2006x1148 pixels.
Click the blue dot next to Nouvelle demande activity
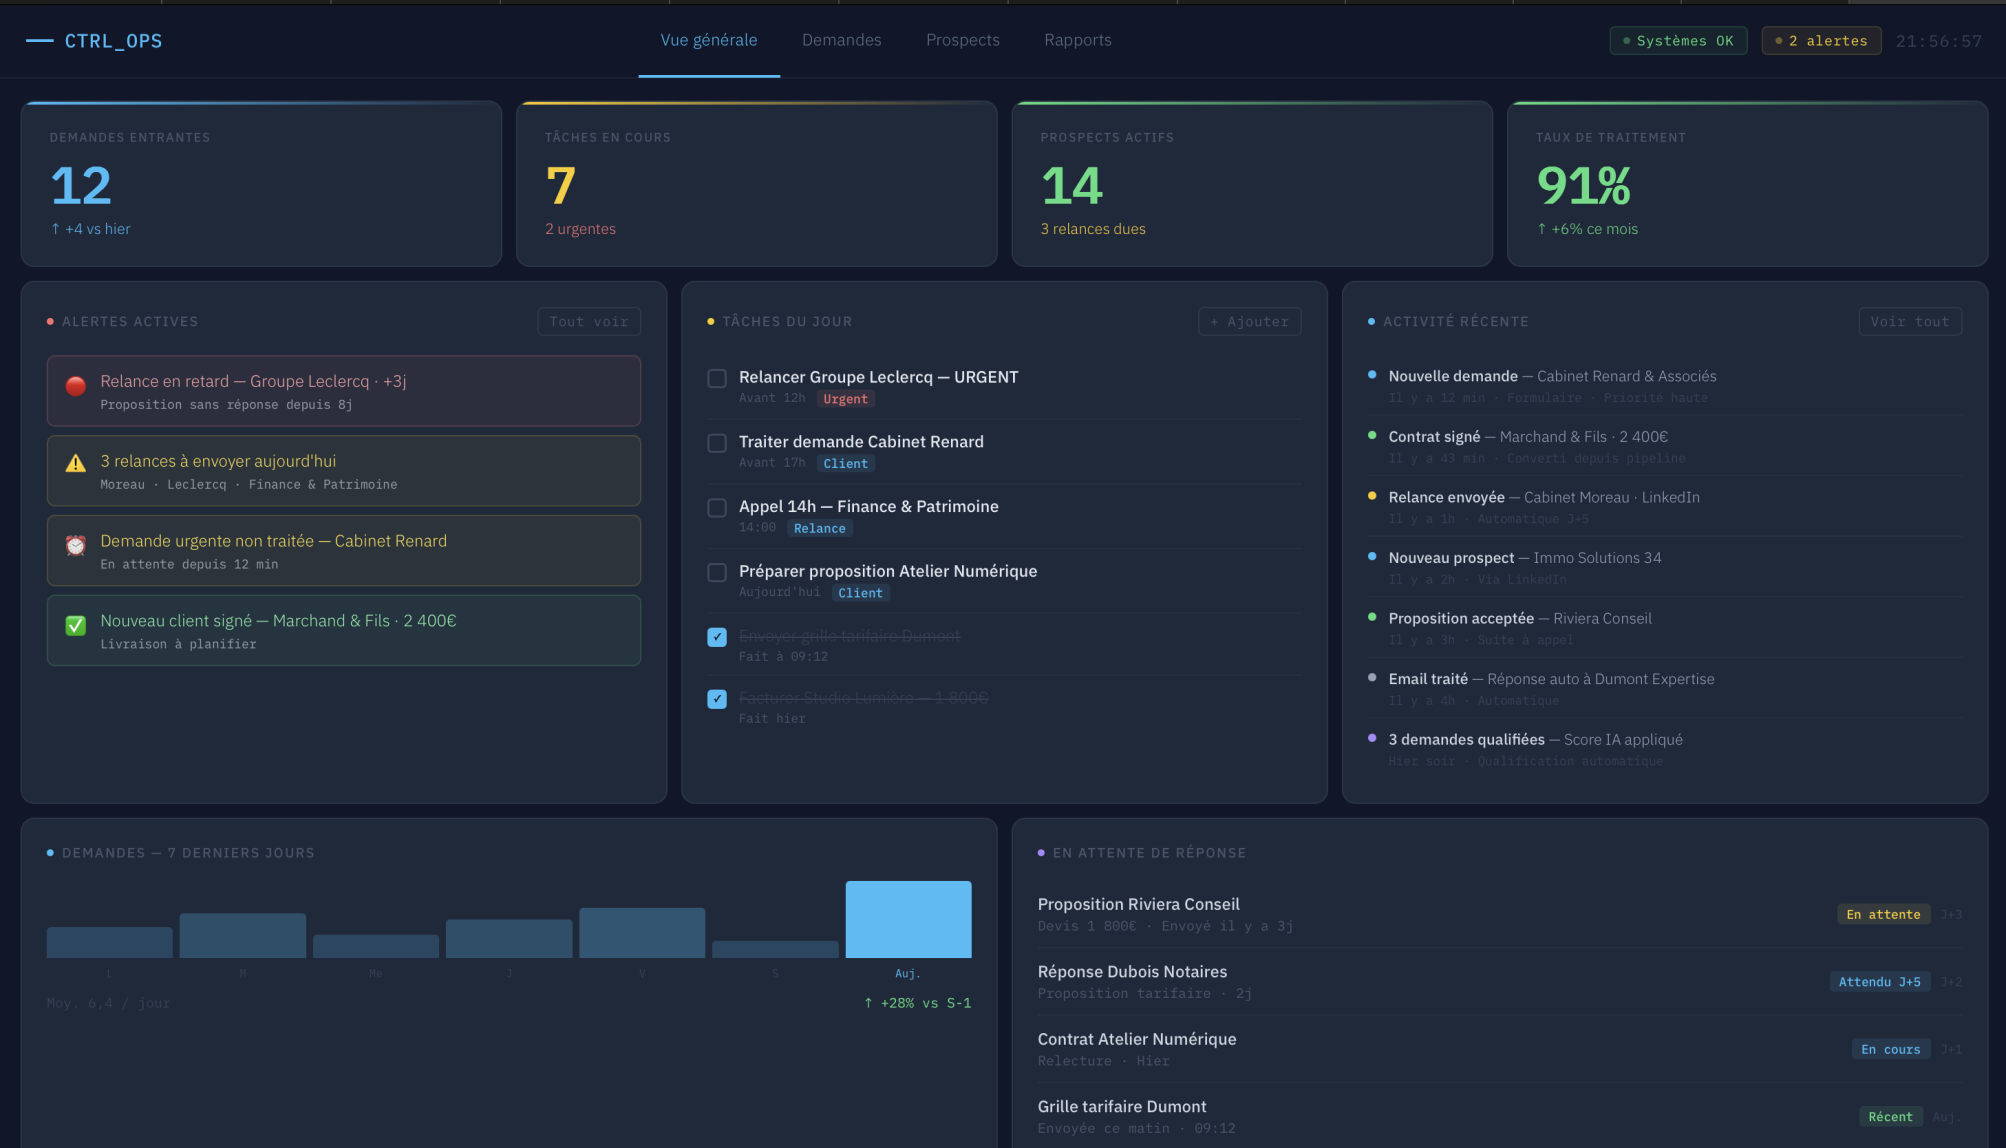pos(1371,377)
